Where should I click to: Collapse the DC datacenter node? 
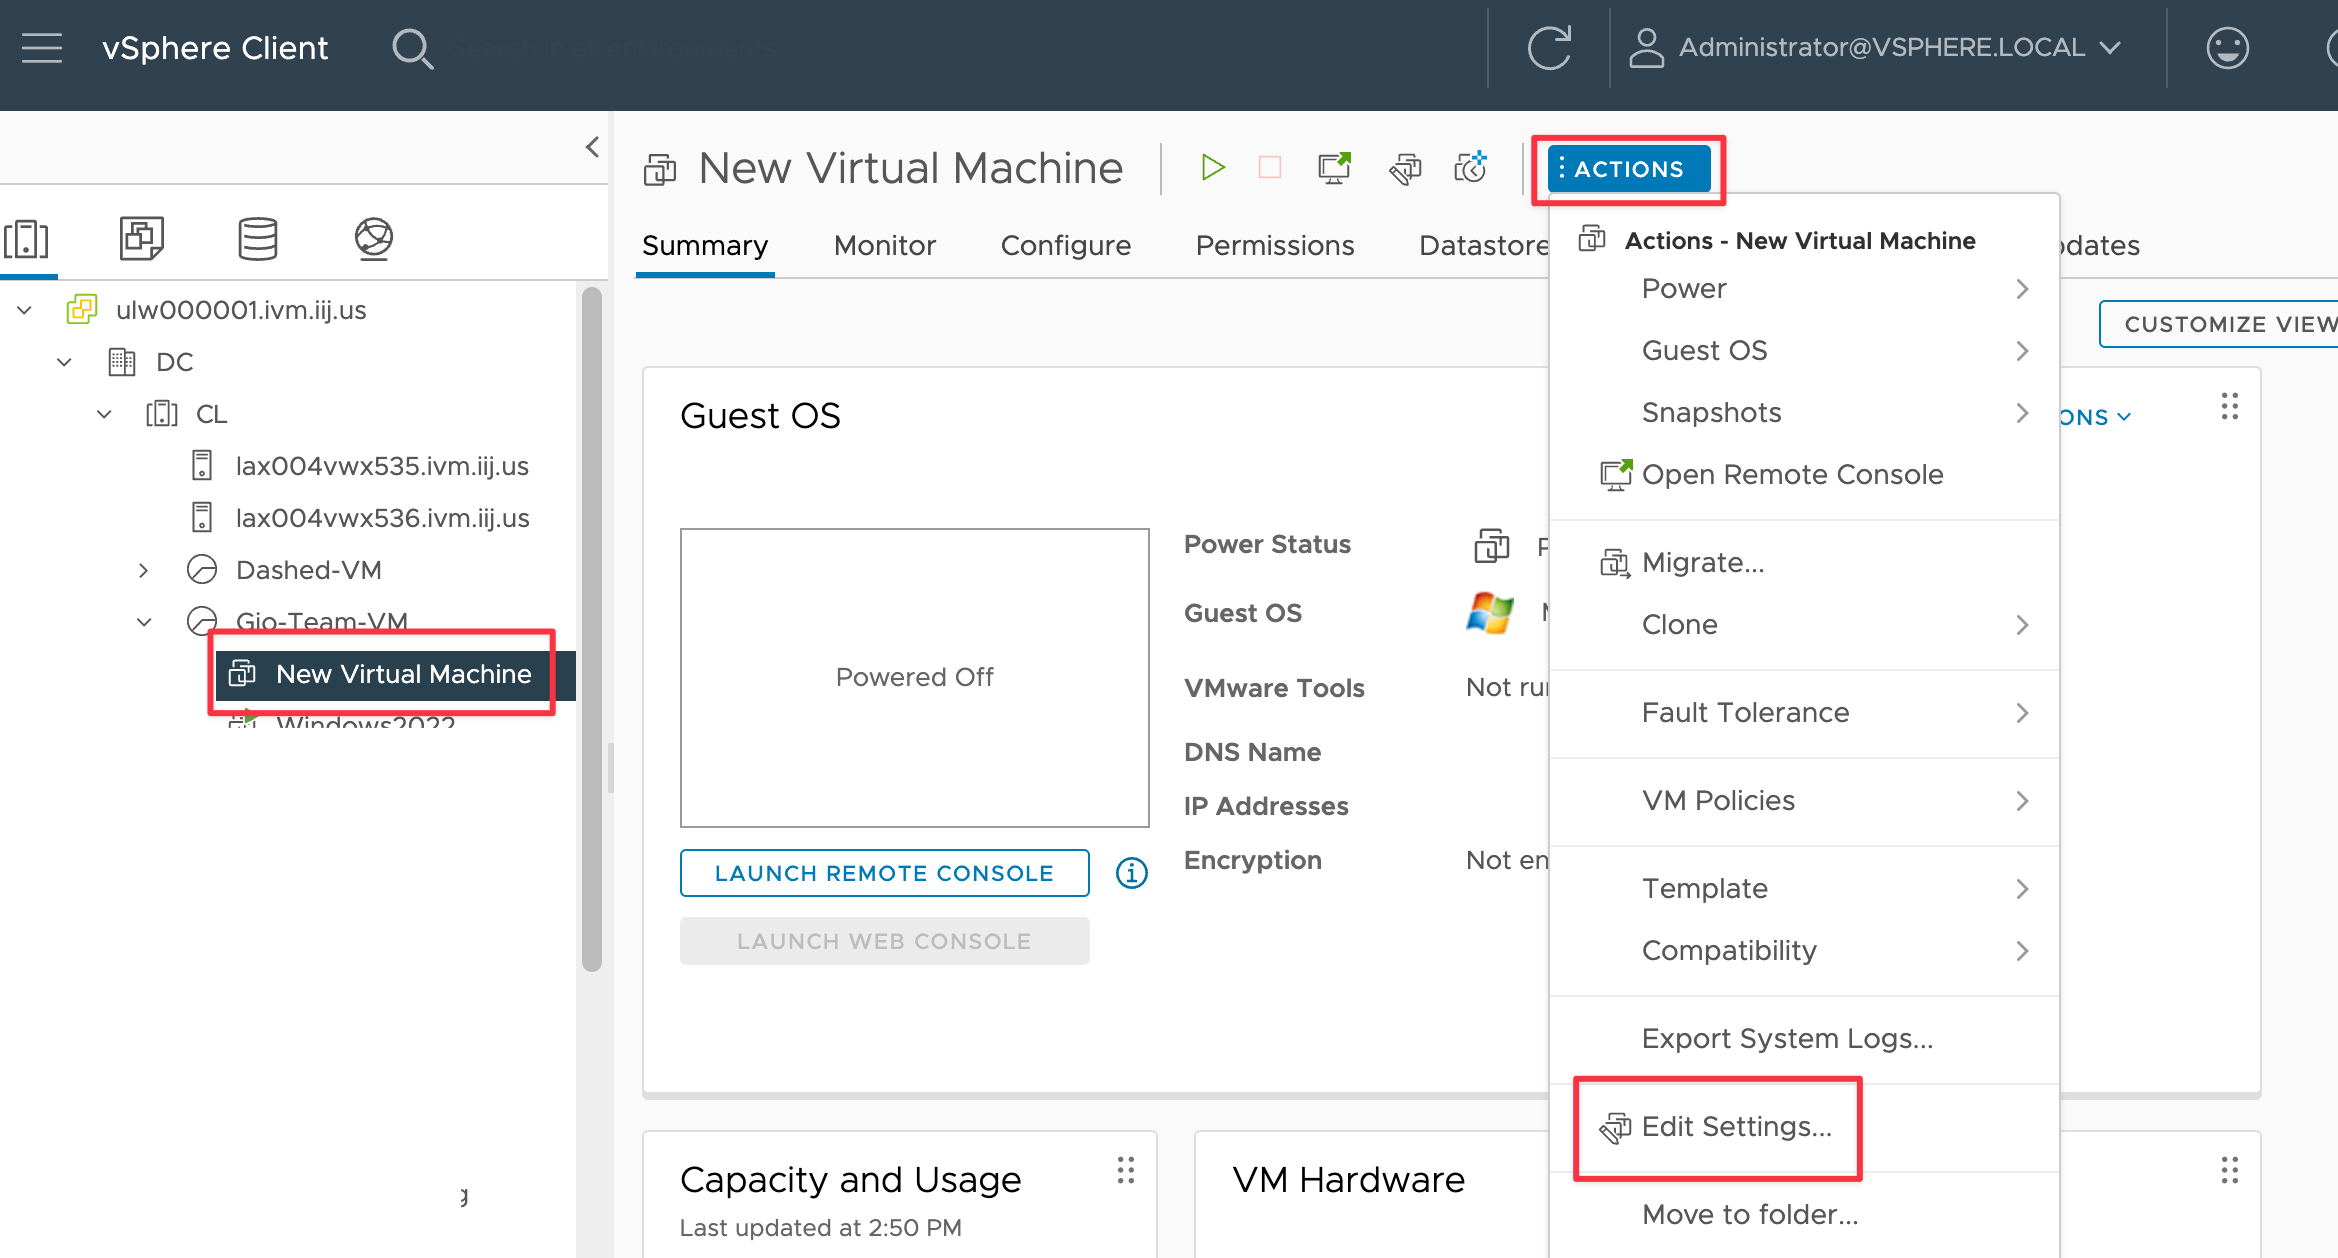[64, 362]
